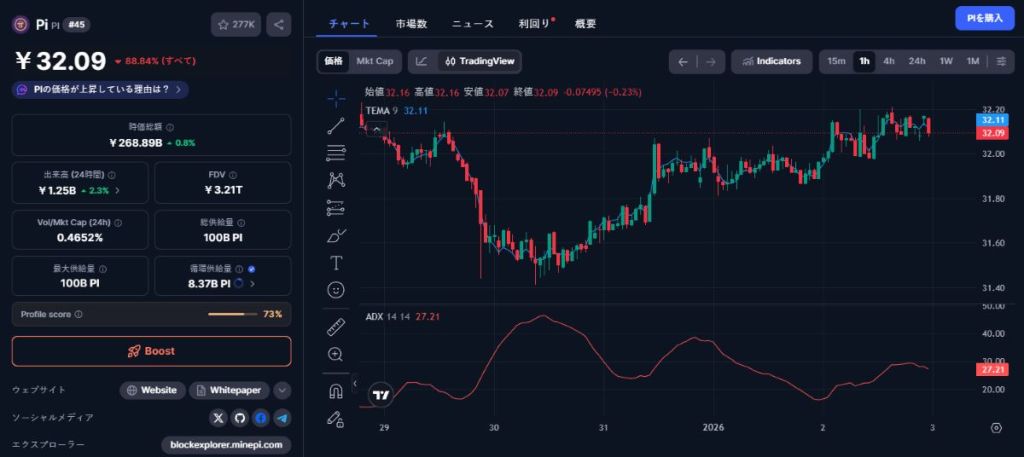Show info for 時価総額 market cap
Image resolution: width=1024 pixels, height=457 pixels.
point(170,127)
